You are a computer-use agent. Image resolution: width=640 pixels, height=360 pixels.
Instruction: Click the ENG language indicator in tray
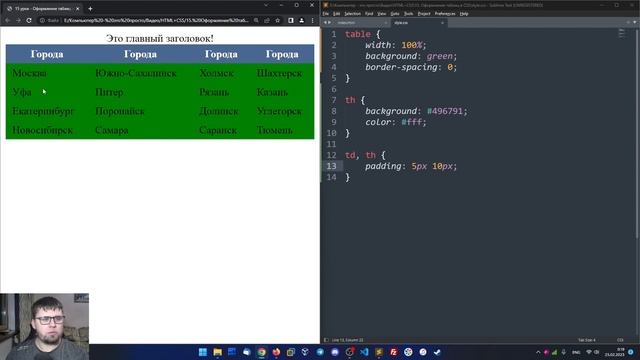[576, 352]
